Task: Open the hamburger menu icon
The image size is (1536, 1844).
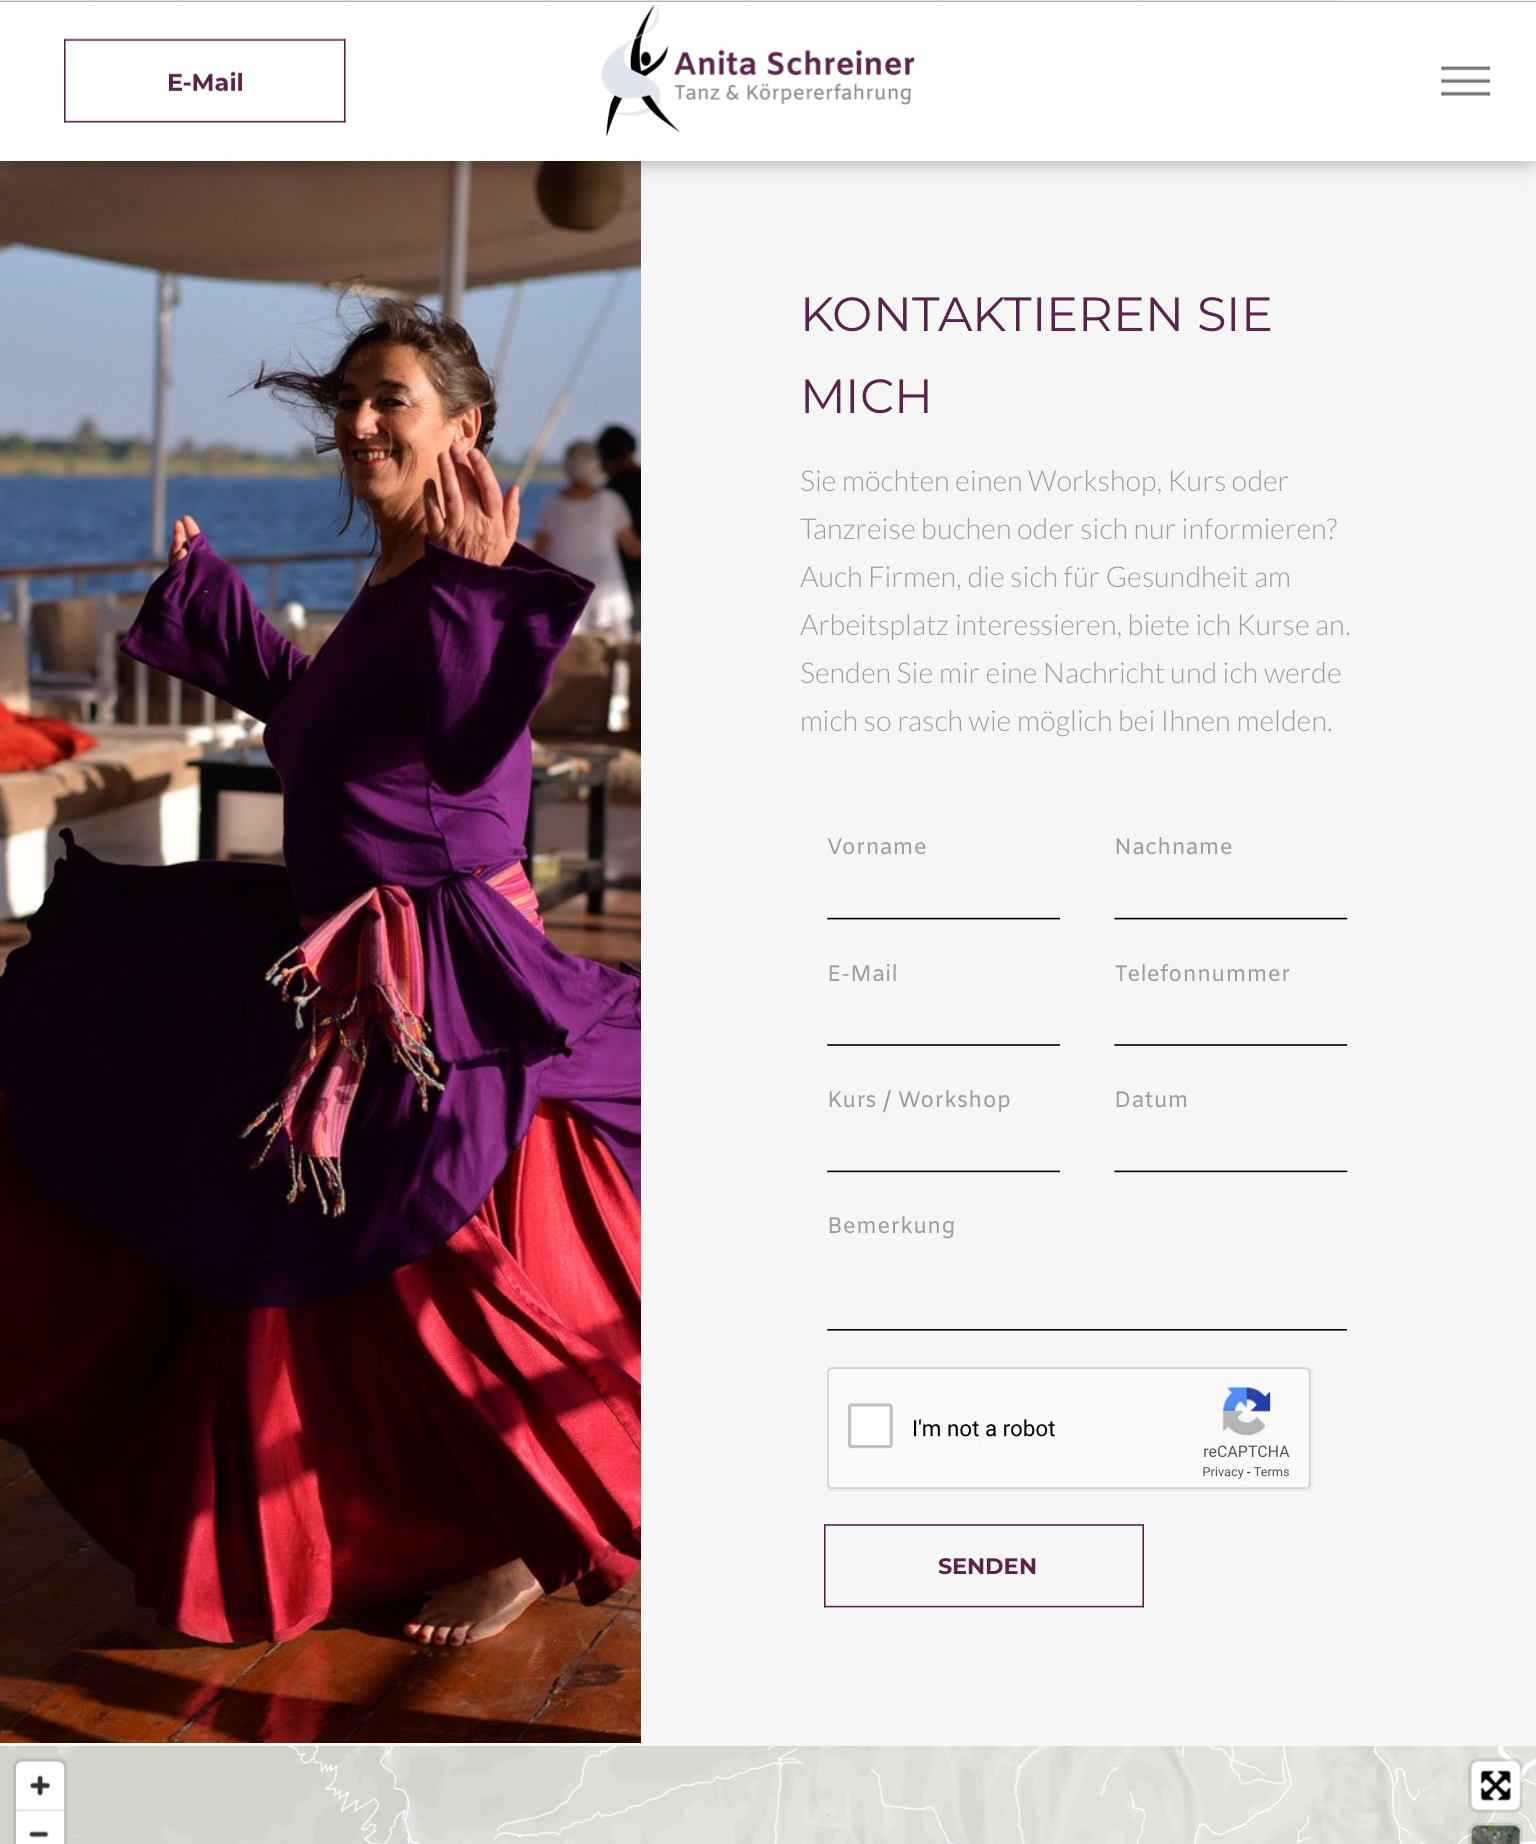Action: (x=1465, y=81)
